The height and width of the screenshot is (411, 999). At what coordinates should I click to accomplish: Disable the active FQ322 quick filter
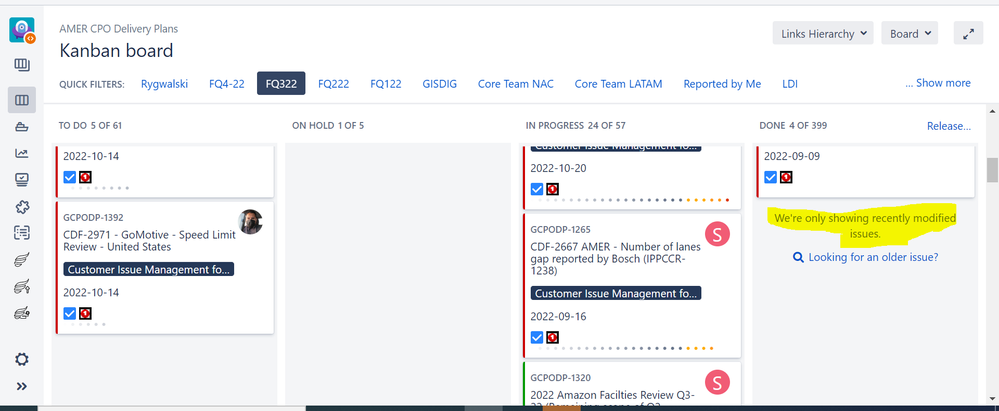[x=281, y=83]
